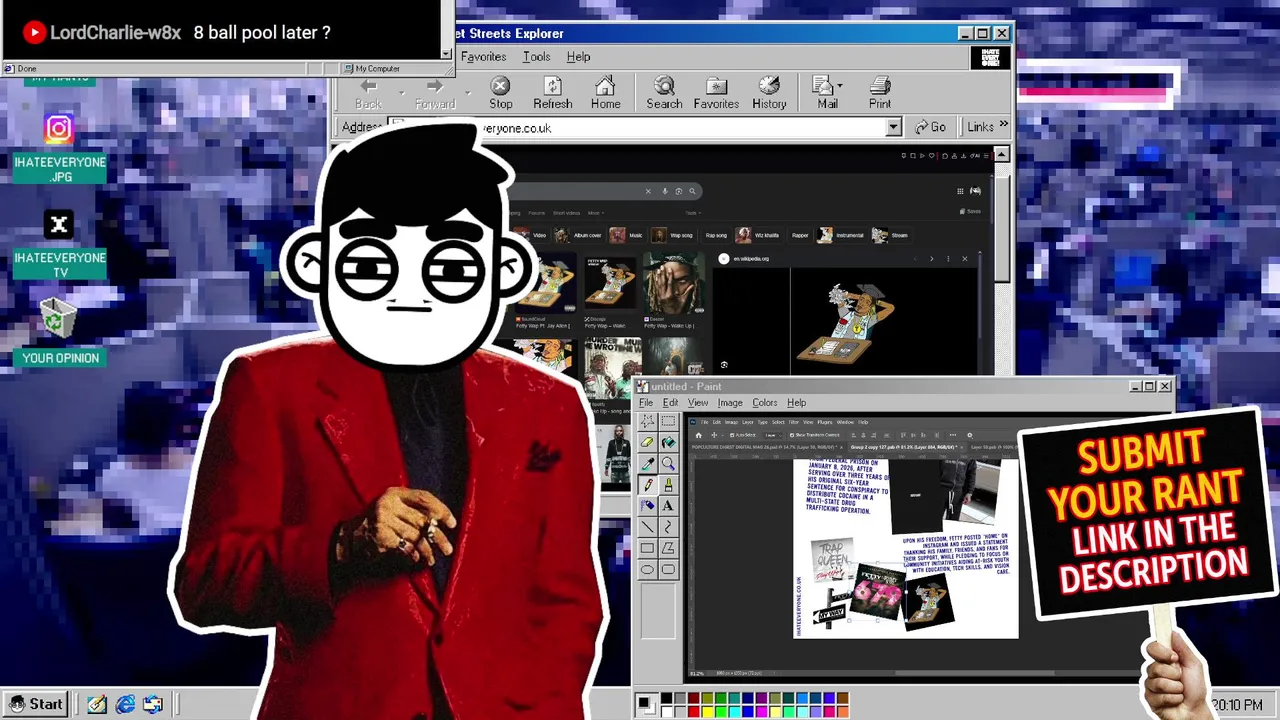Choose the Eraser tool in Paint

point(647,442)
